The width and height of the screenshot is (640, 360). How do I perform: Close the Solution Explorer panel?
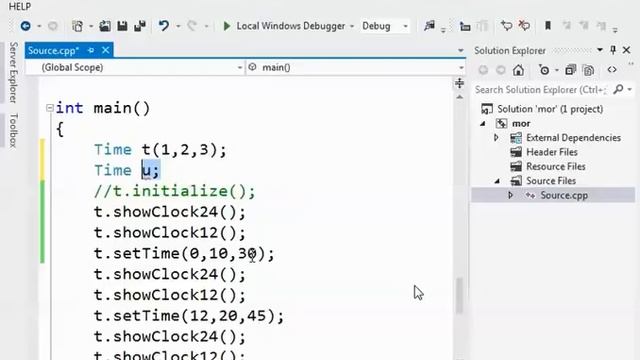pyautogui.click(x=627, y=50)
